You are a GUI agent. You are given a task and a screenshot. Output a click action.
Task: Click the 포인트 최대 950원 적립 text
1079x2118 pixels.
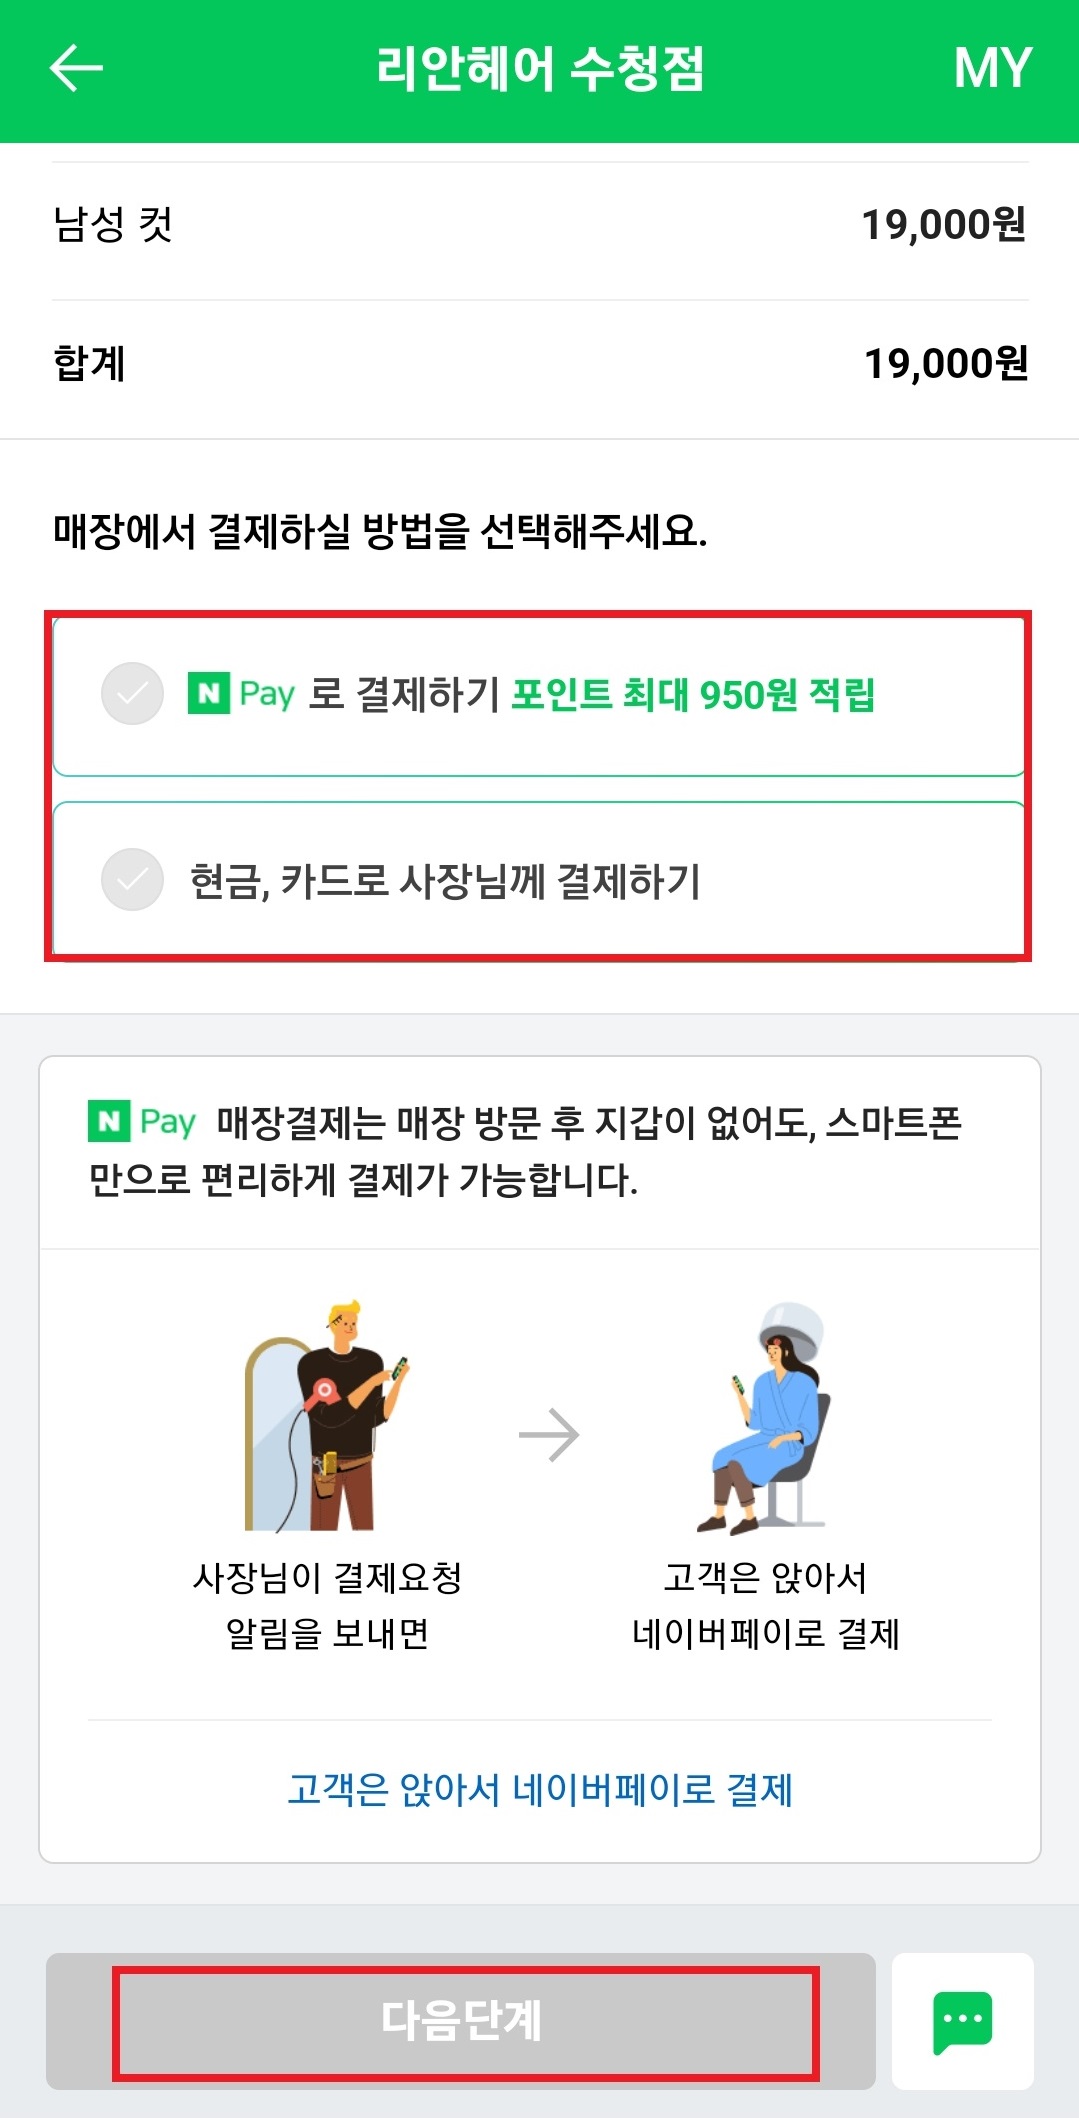click(693, 693)
